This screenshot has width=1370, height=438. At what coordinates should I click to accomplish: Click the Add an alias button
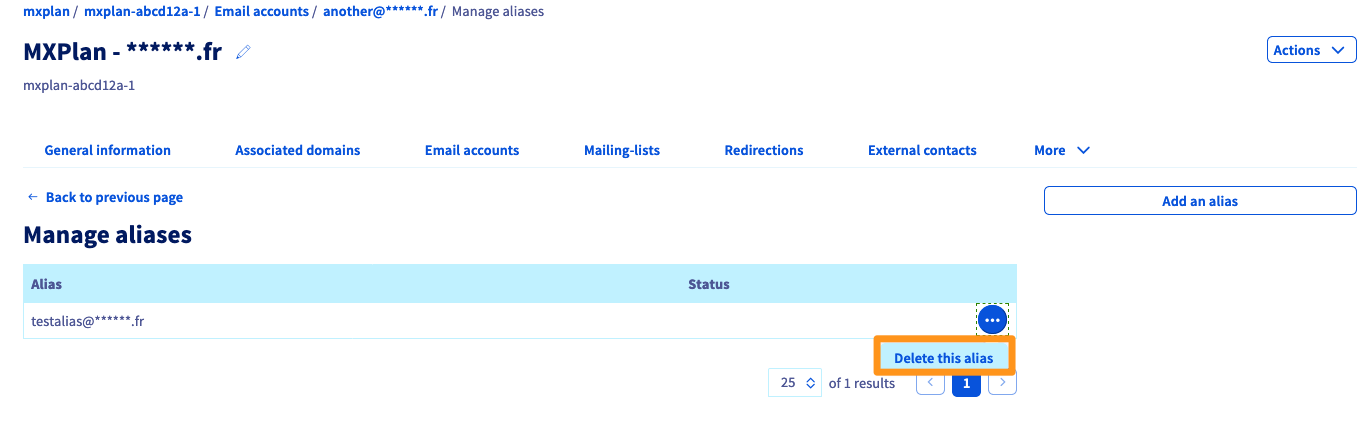pos(1199,201)
